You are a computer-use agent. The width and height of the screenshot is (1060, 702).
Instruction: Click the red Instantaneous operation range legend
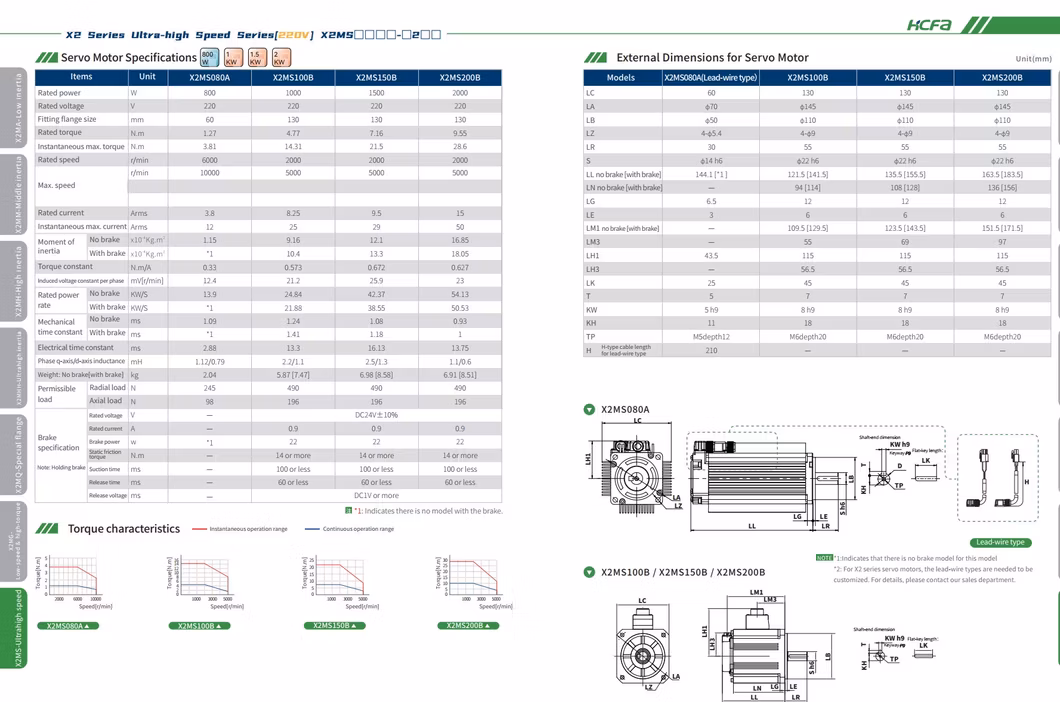[240, 529]
